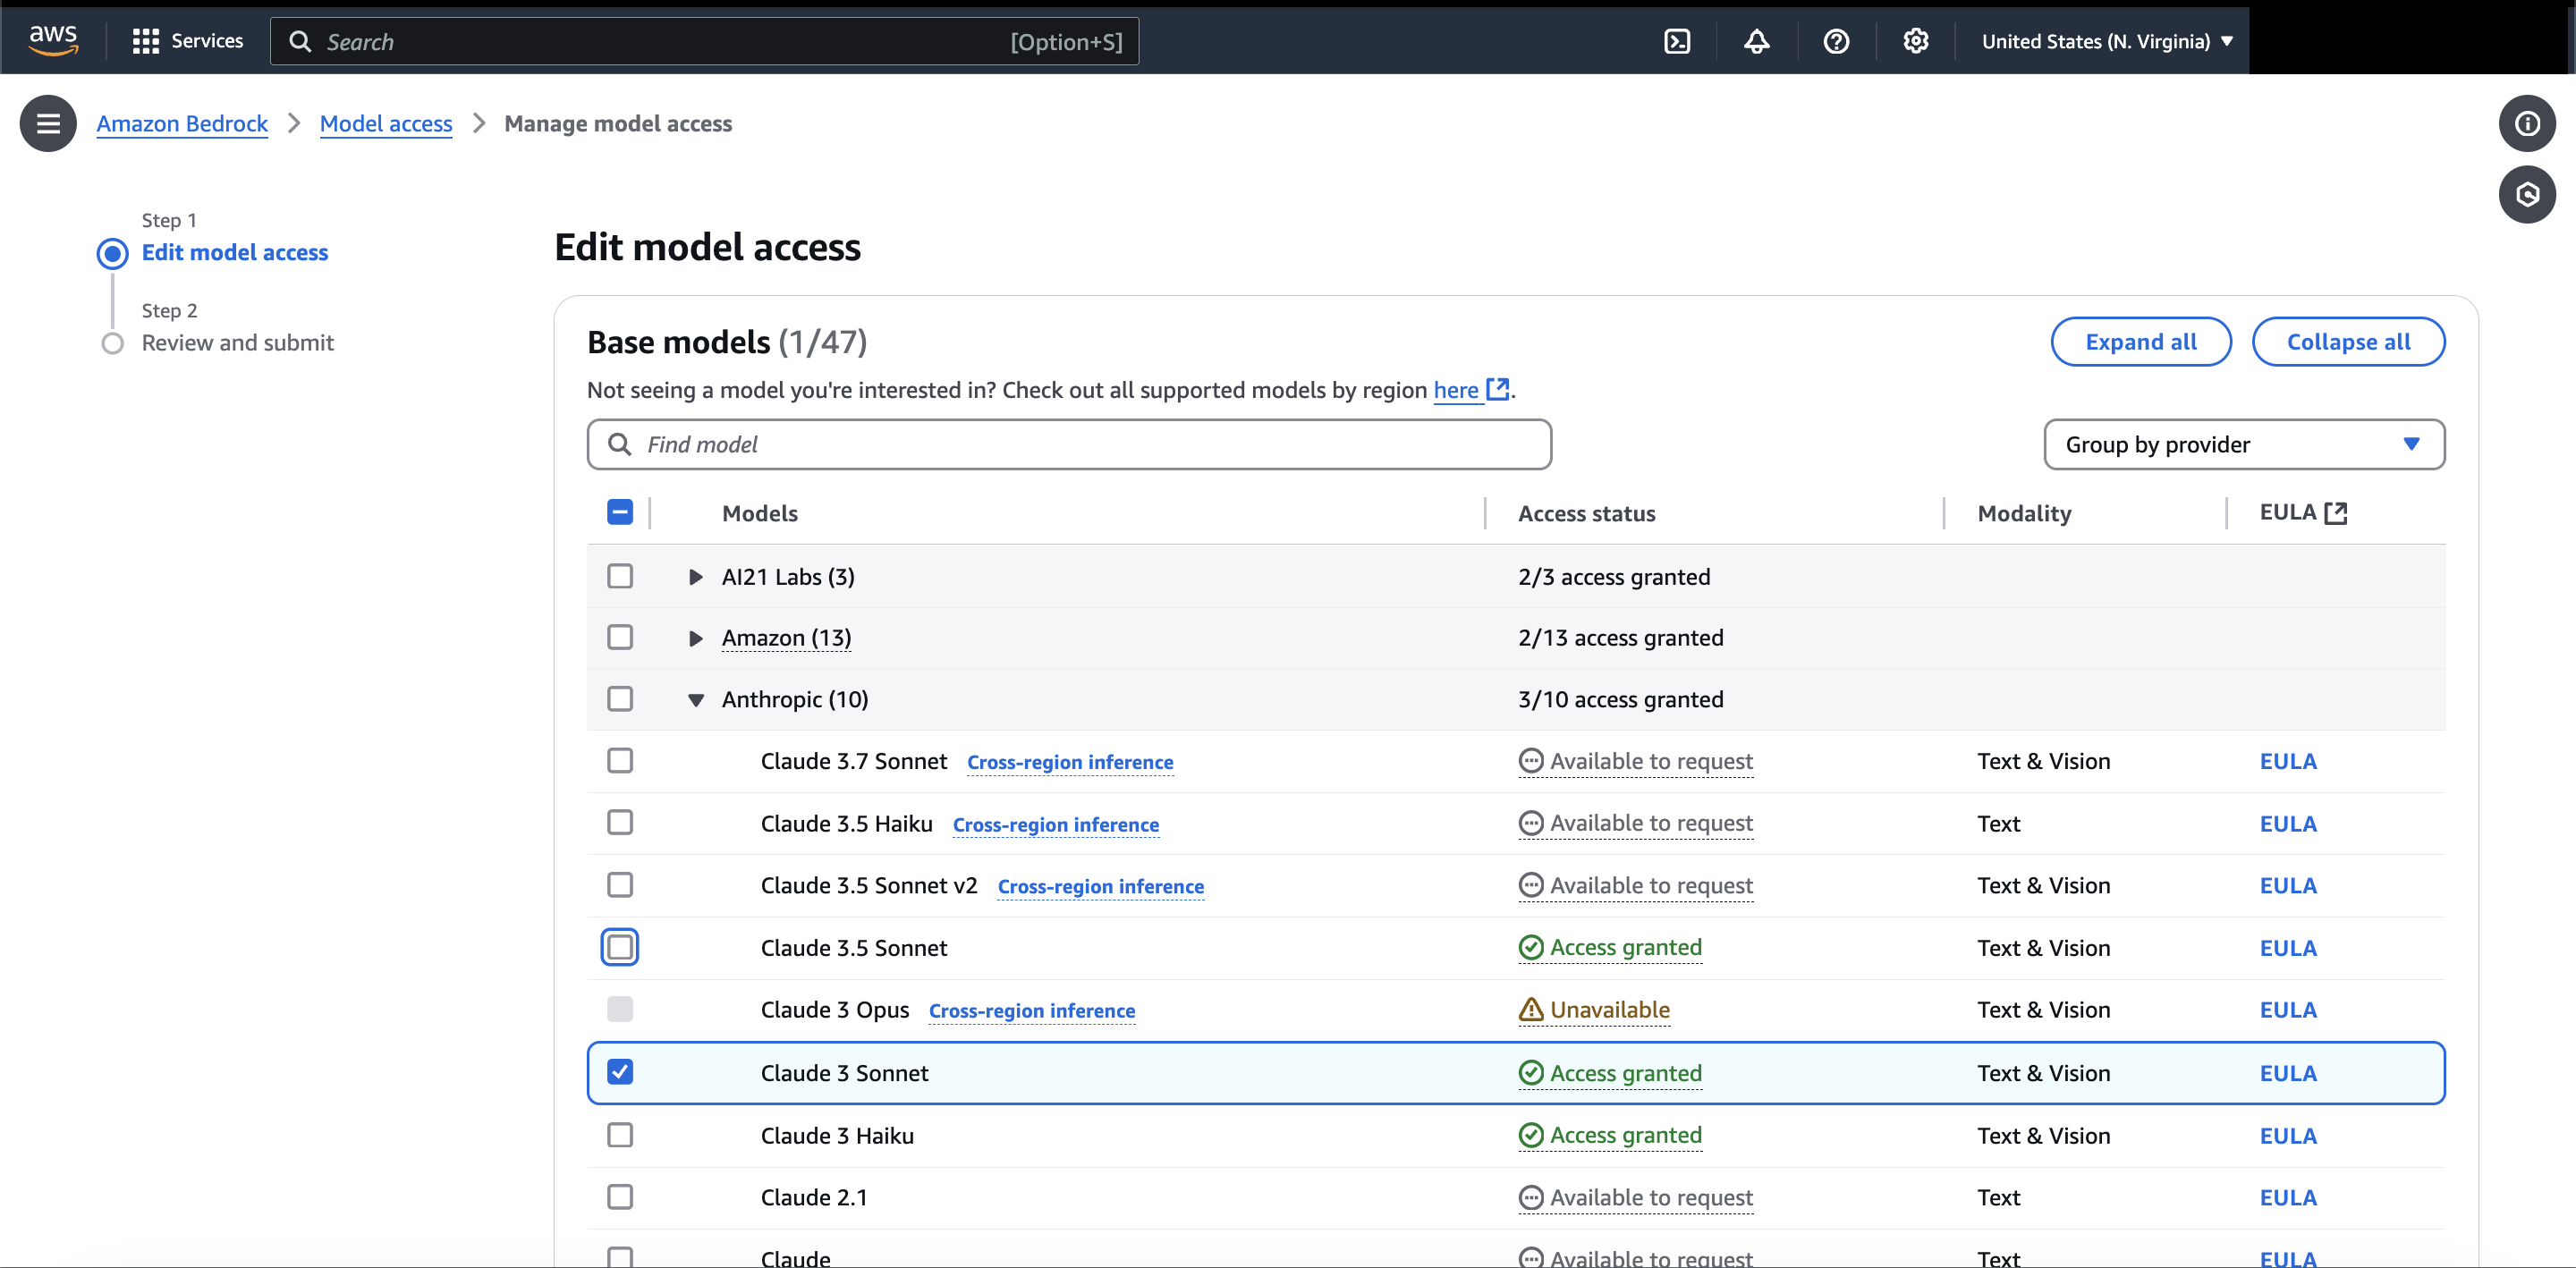Open the notifications bell

[1757, 41]
